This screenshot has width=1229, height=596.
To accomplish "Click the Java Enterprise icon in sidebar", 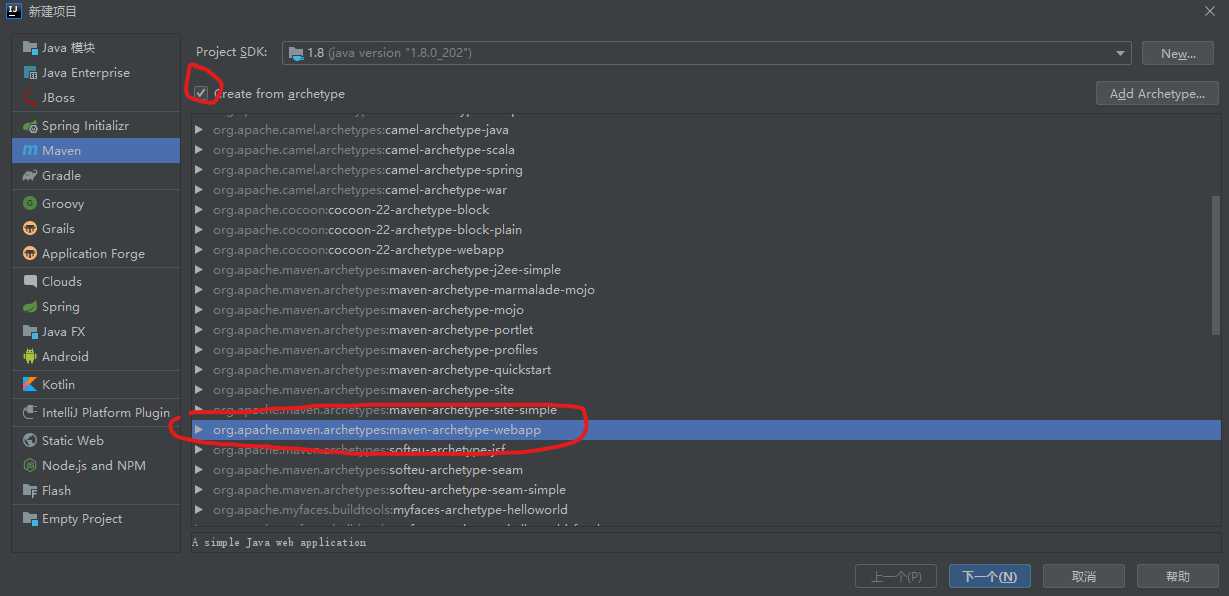I will click(x=30, y=73).
